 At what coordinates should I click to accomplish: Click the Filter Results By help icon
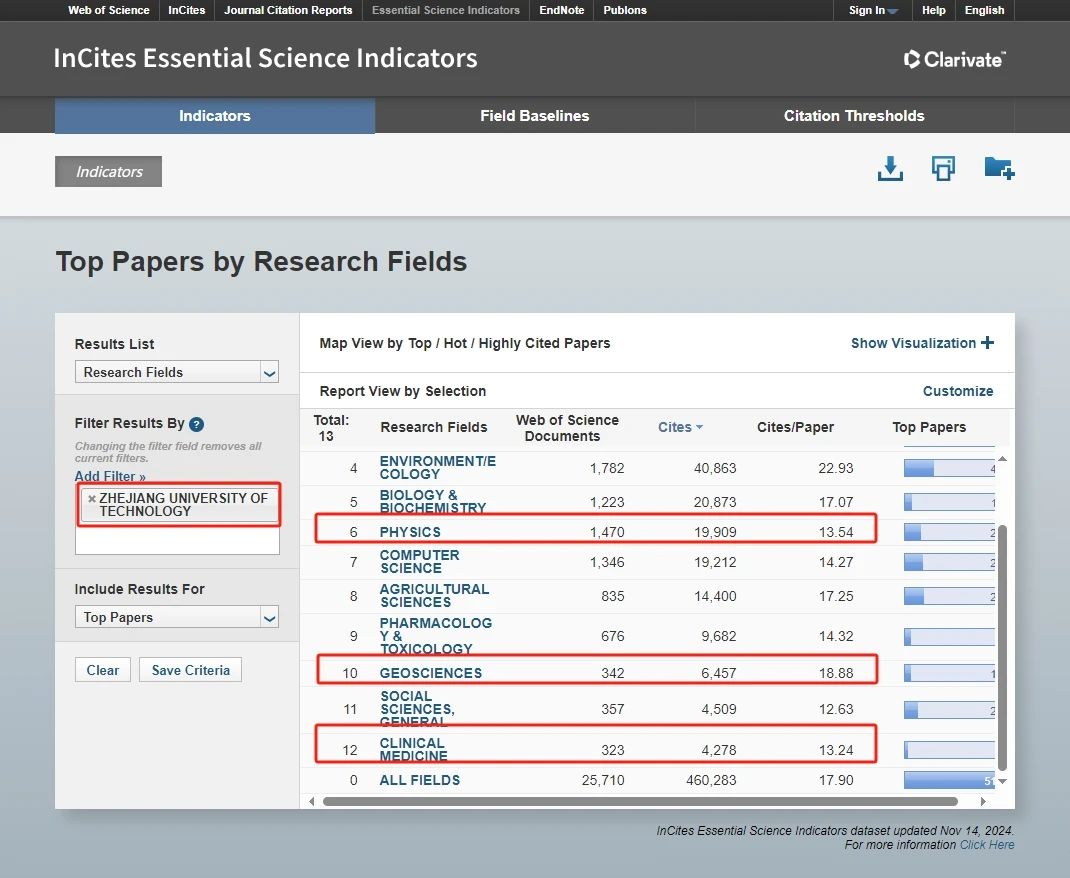click(197, 424)
